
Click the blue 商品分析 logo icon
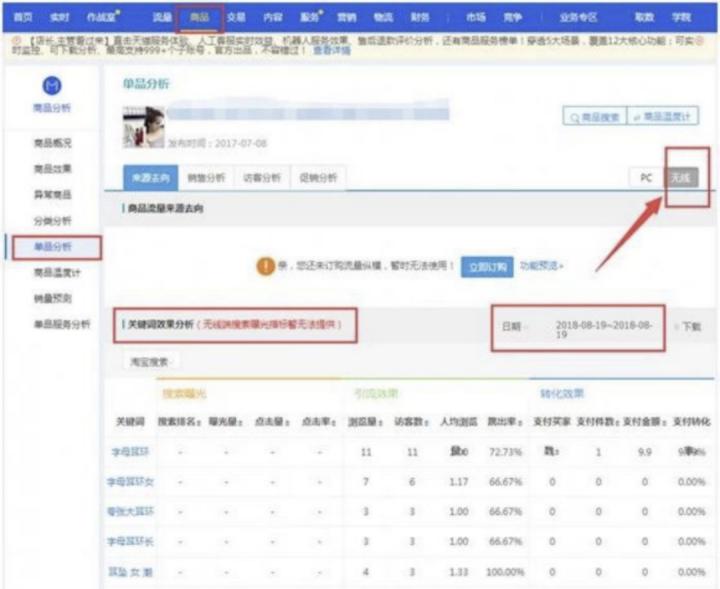point(52,85)
